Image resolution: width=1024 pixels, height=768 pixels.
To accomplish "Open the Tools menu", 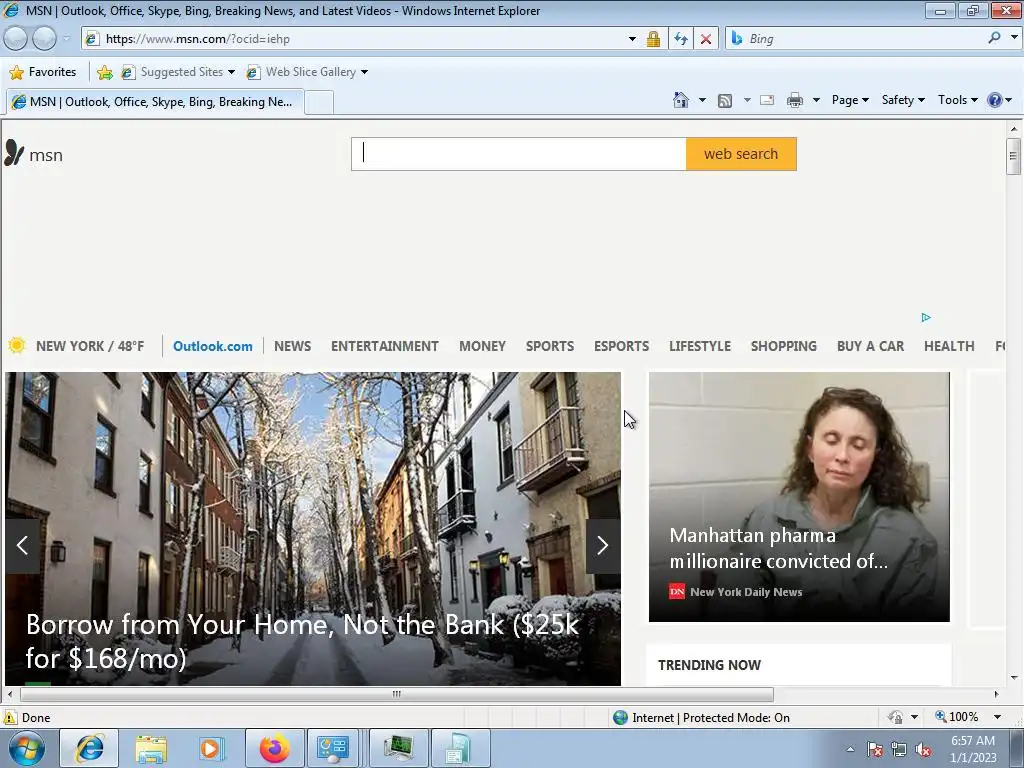I will coord(957,100).
